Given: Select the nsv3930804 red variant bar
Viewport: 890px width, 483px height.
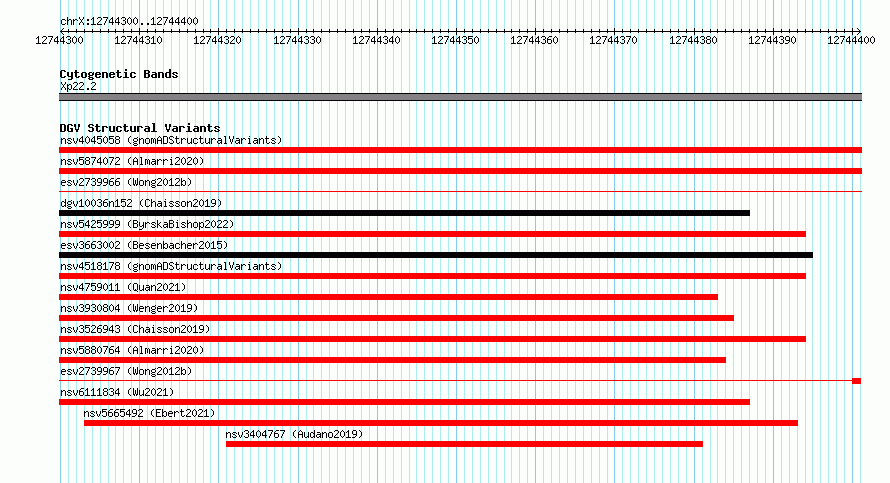Looking at the screenshot, I should pos(396,318).
